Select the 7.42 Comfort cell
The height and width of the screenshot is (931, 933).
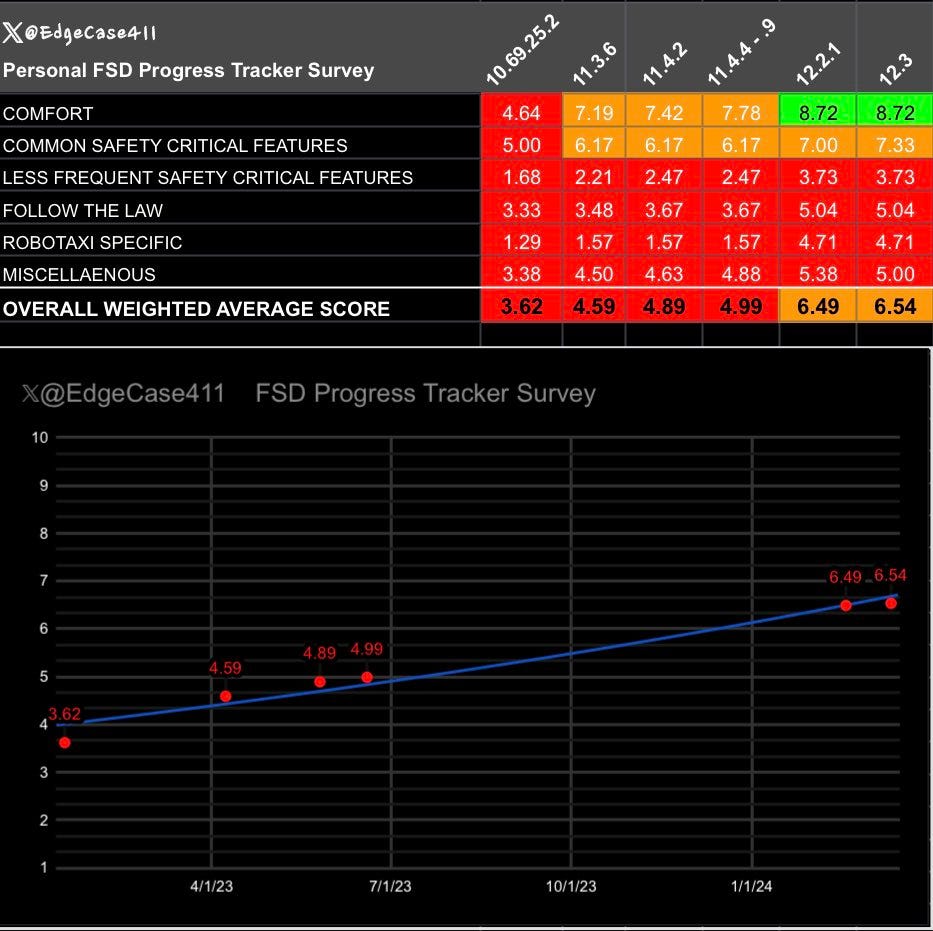point(664,112)
